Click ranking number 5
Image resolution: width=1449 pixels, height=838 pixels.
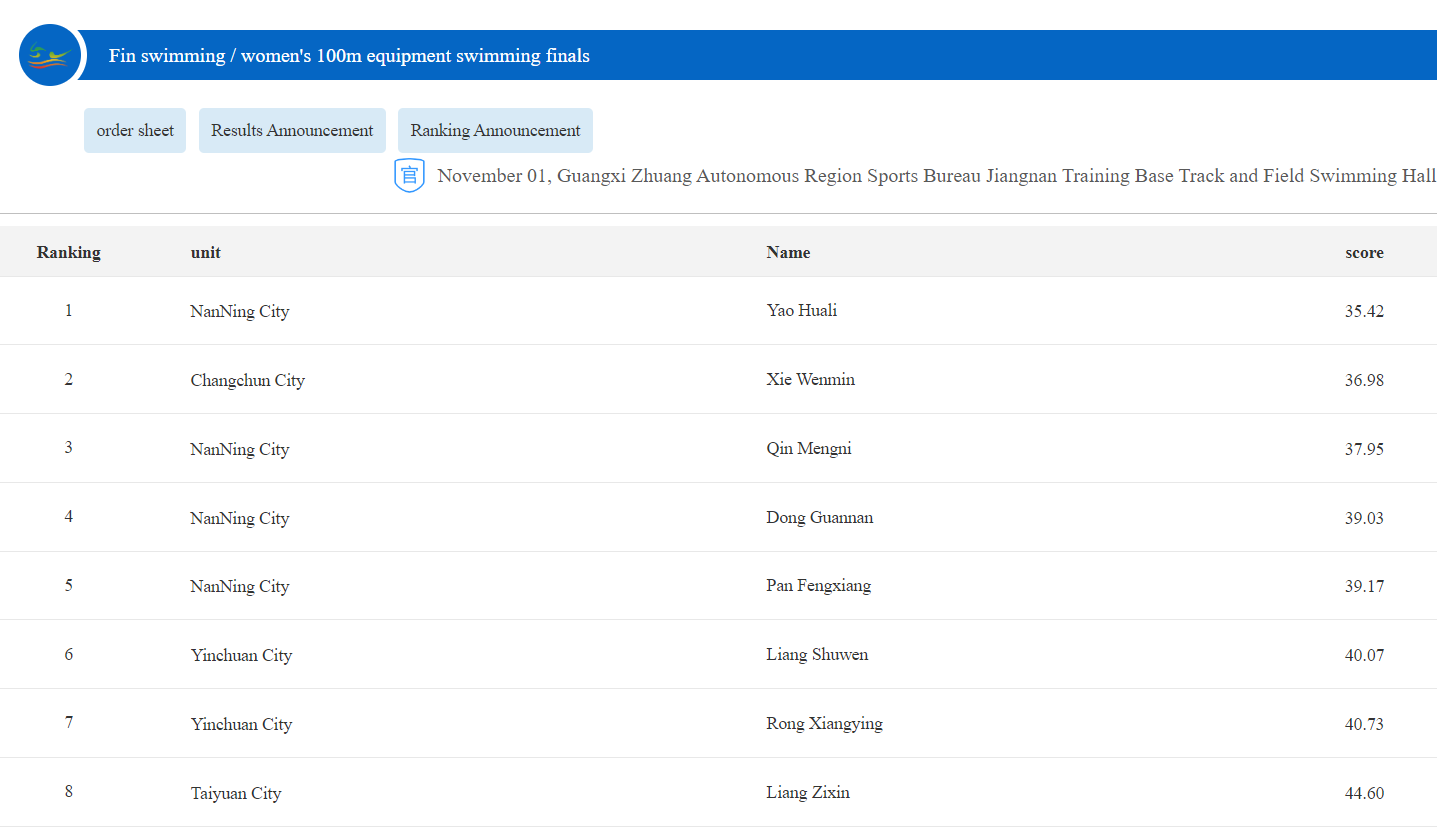(x=69, y=586)
